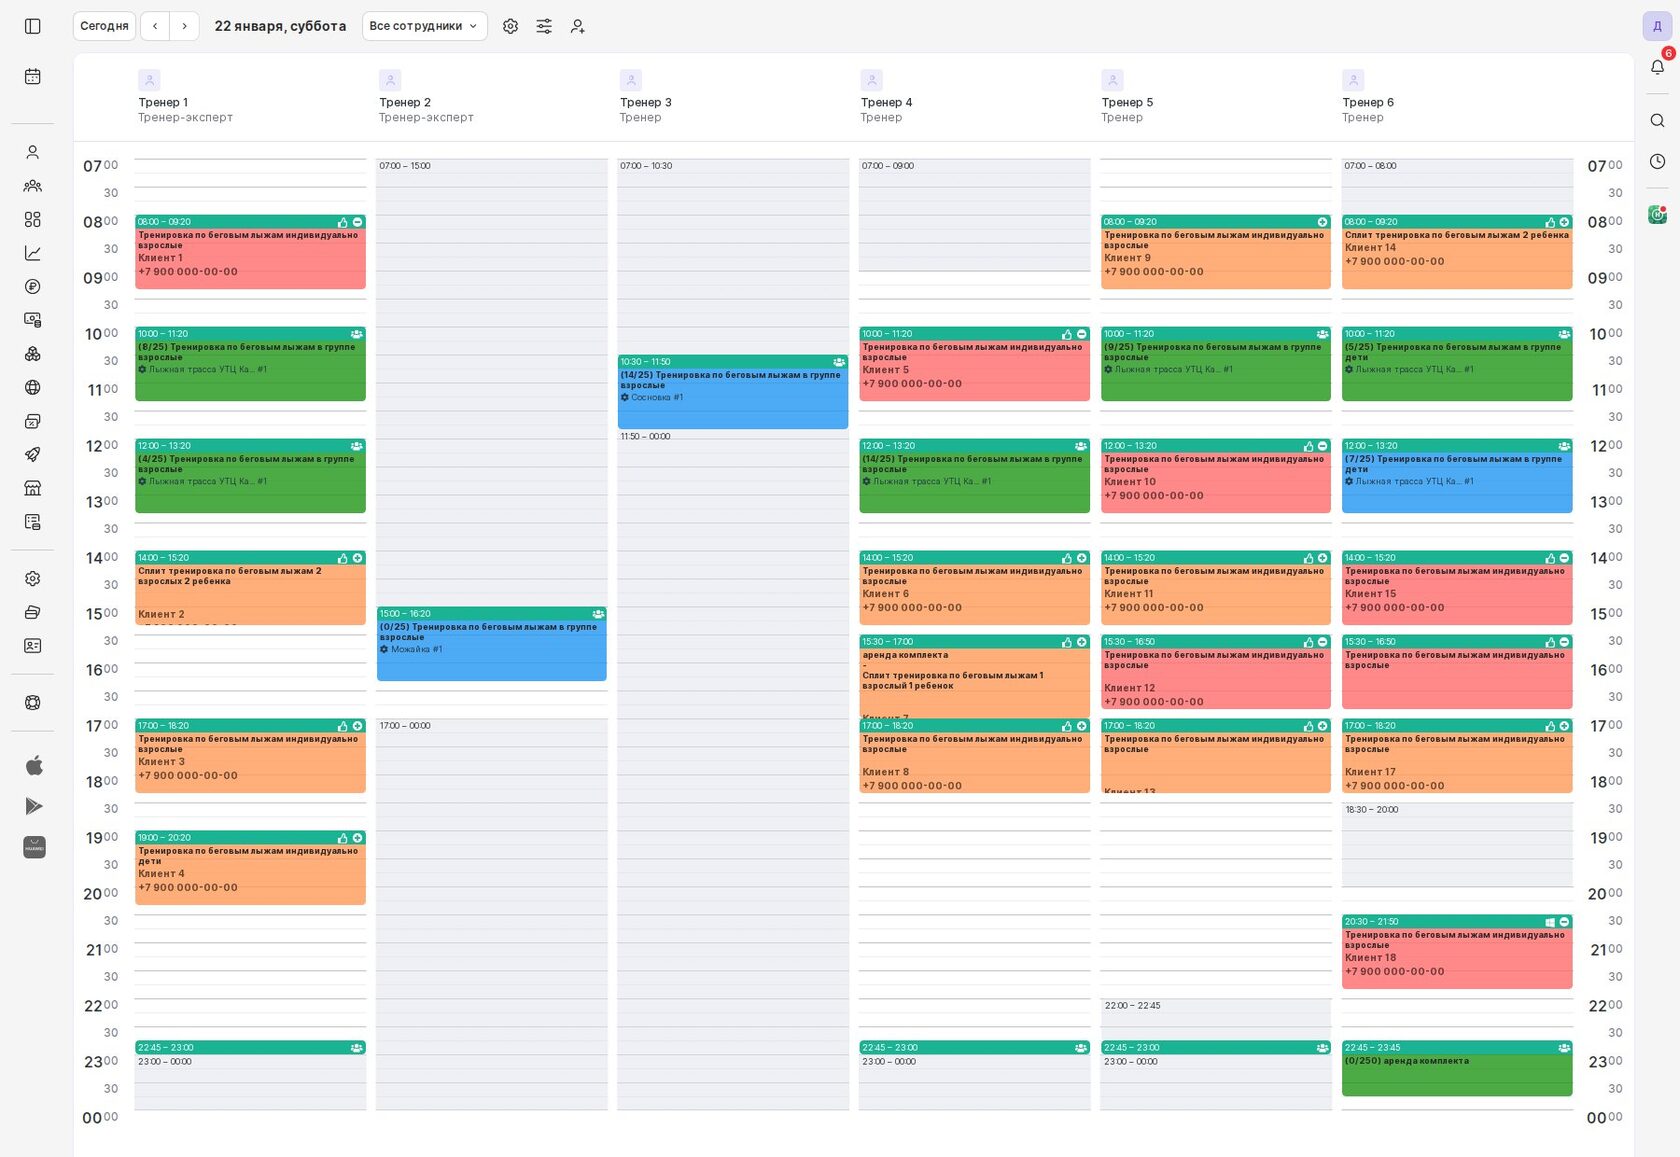Open Тренер 1 column header
Image resolution: width=1680 pixels, height=1157 pixels.
[163, 102]
